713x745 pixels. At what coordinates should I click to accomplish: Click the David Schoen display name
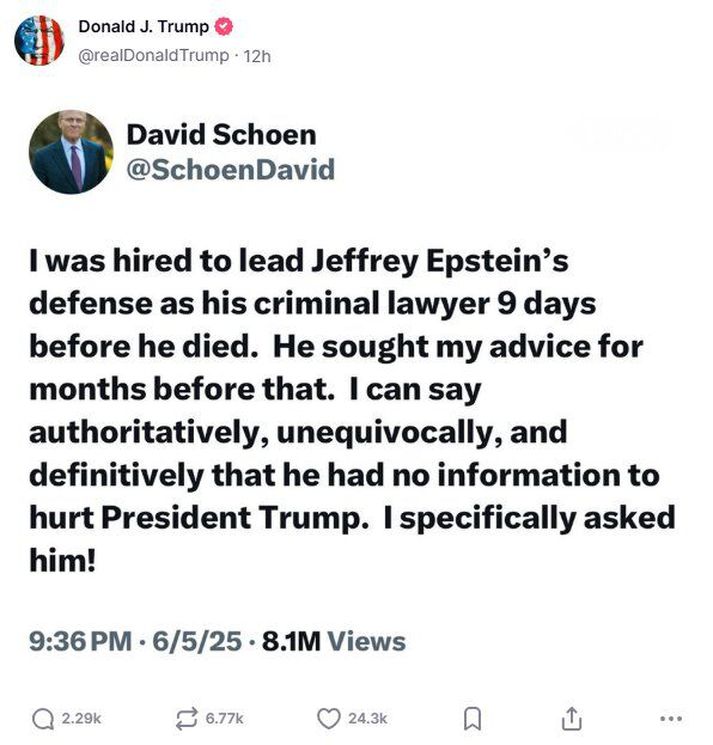coord(221,134)
